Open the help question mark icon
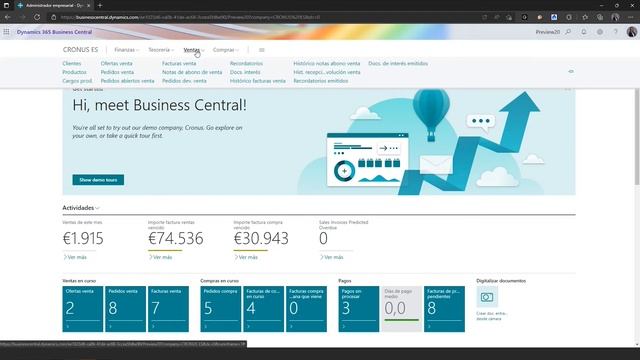This screenshot has height=360, width=640. (x=616, y=32)
